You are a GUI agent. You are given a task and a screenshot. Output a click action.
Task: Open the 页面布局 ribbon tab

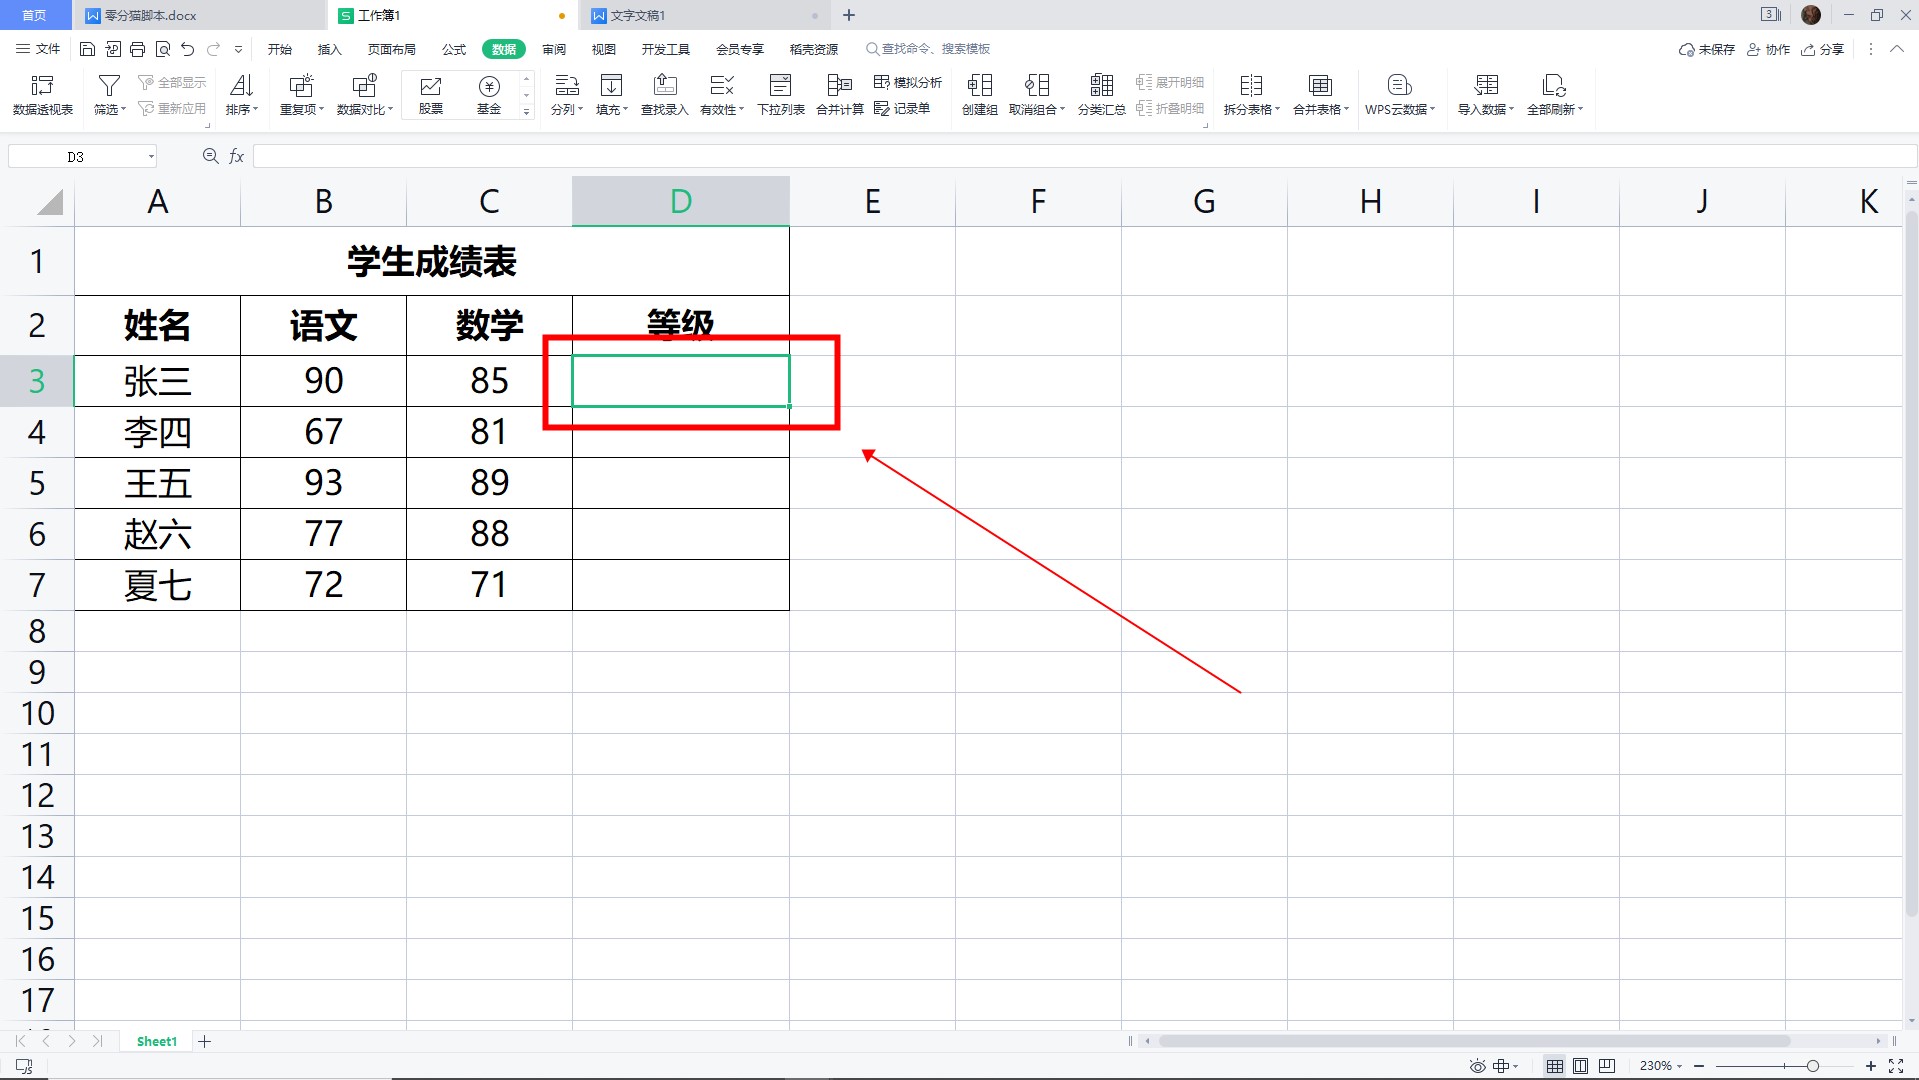(391, 49)
